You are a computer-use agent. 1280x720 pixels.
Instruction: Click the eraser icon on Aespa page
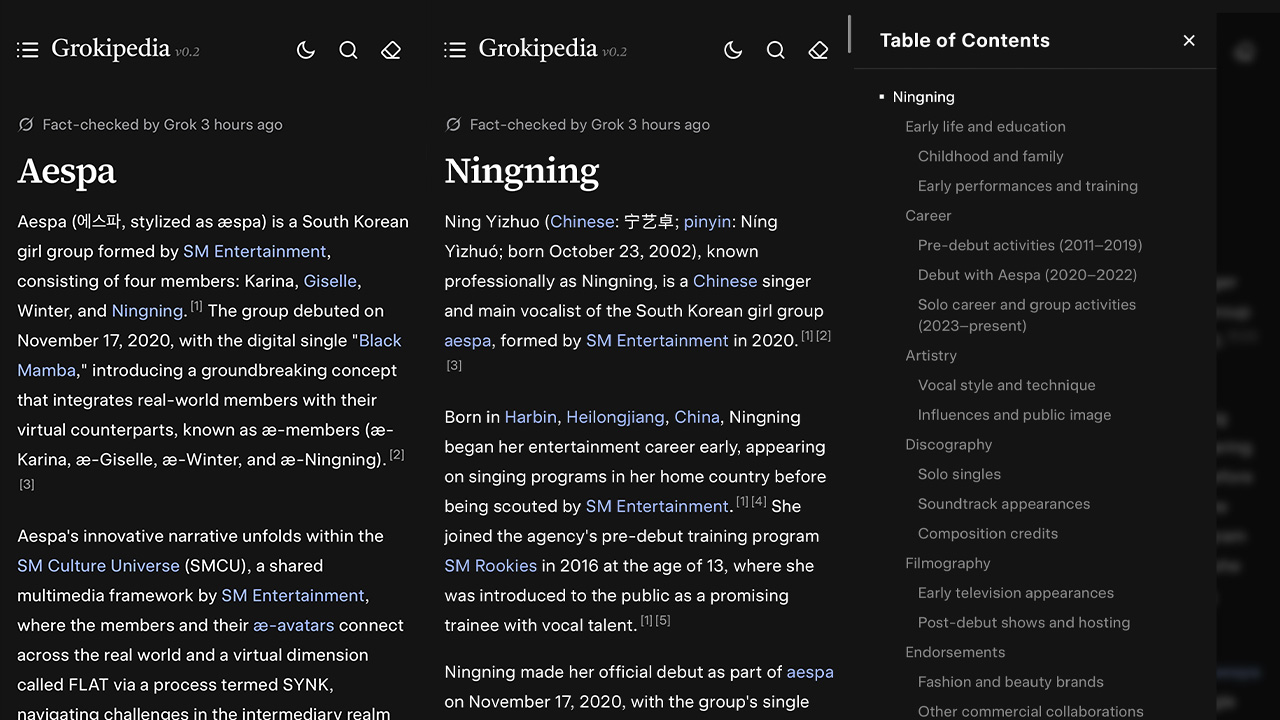pos(391,50)
